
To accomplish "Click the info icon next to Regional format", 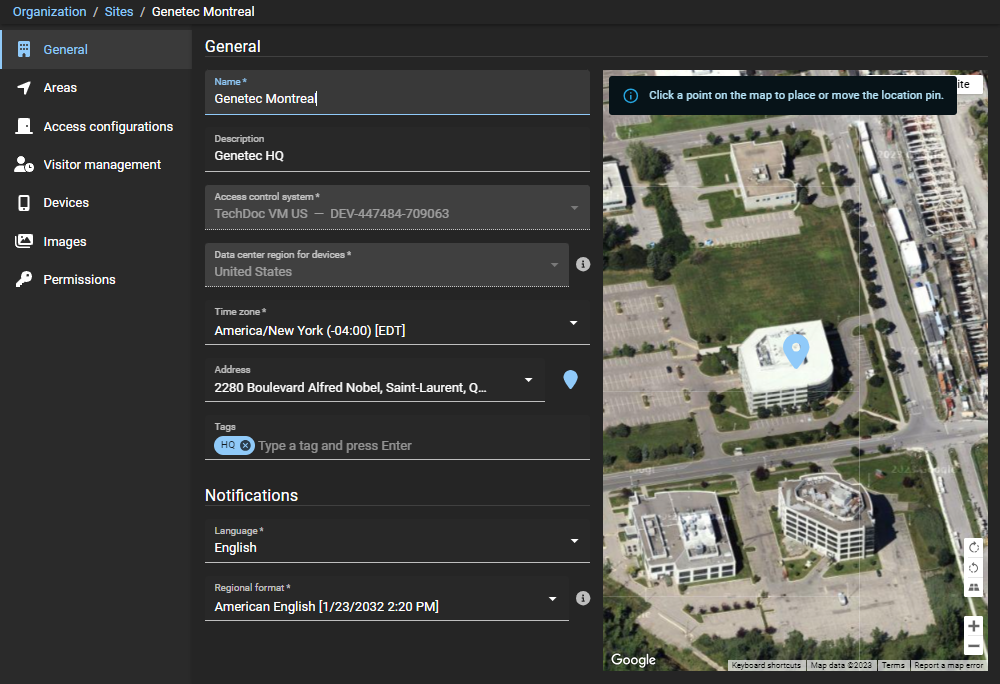I will [583, 598].
